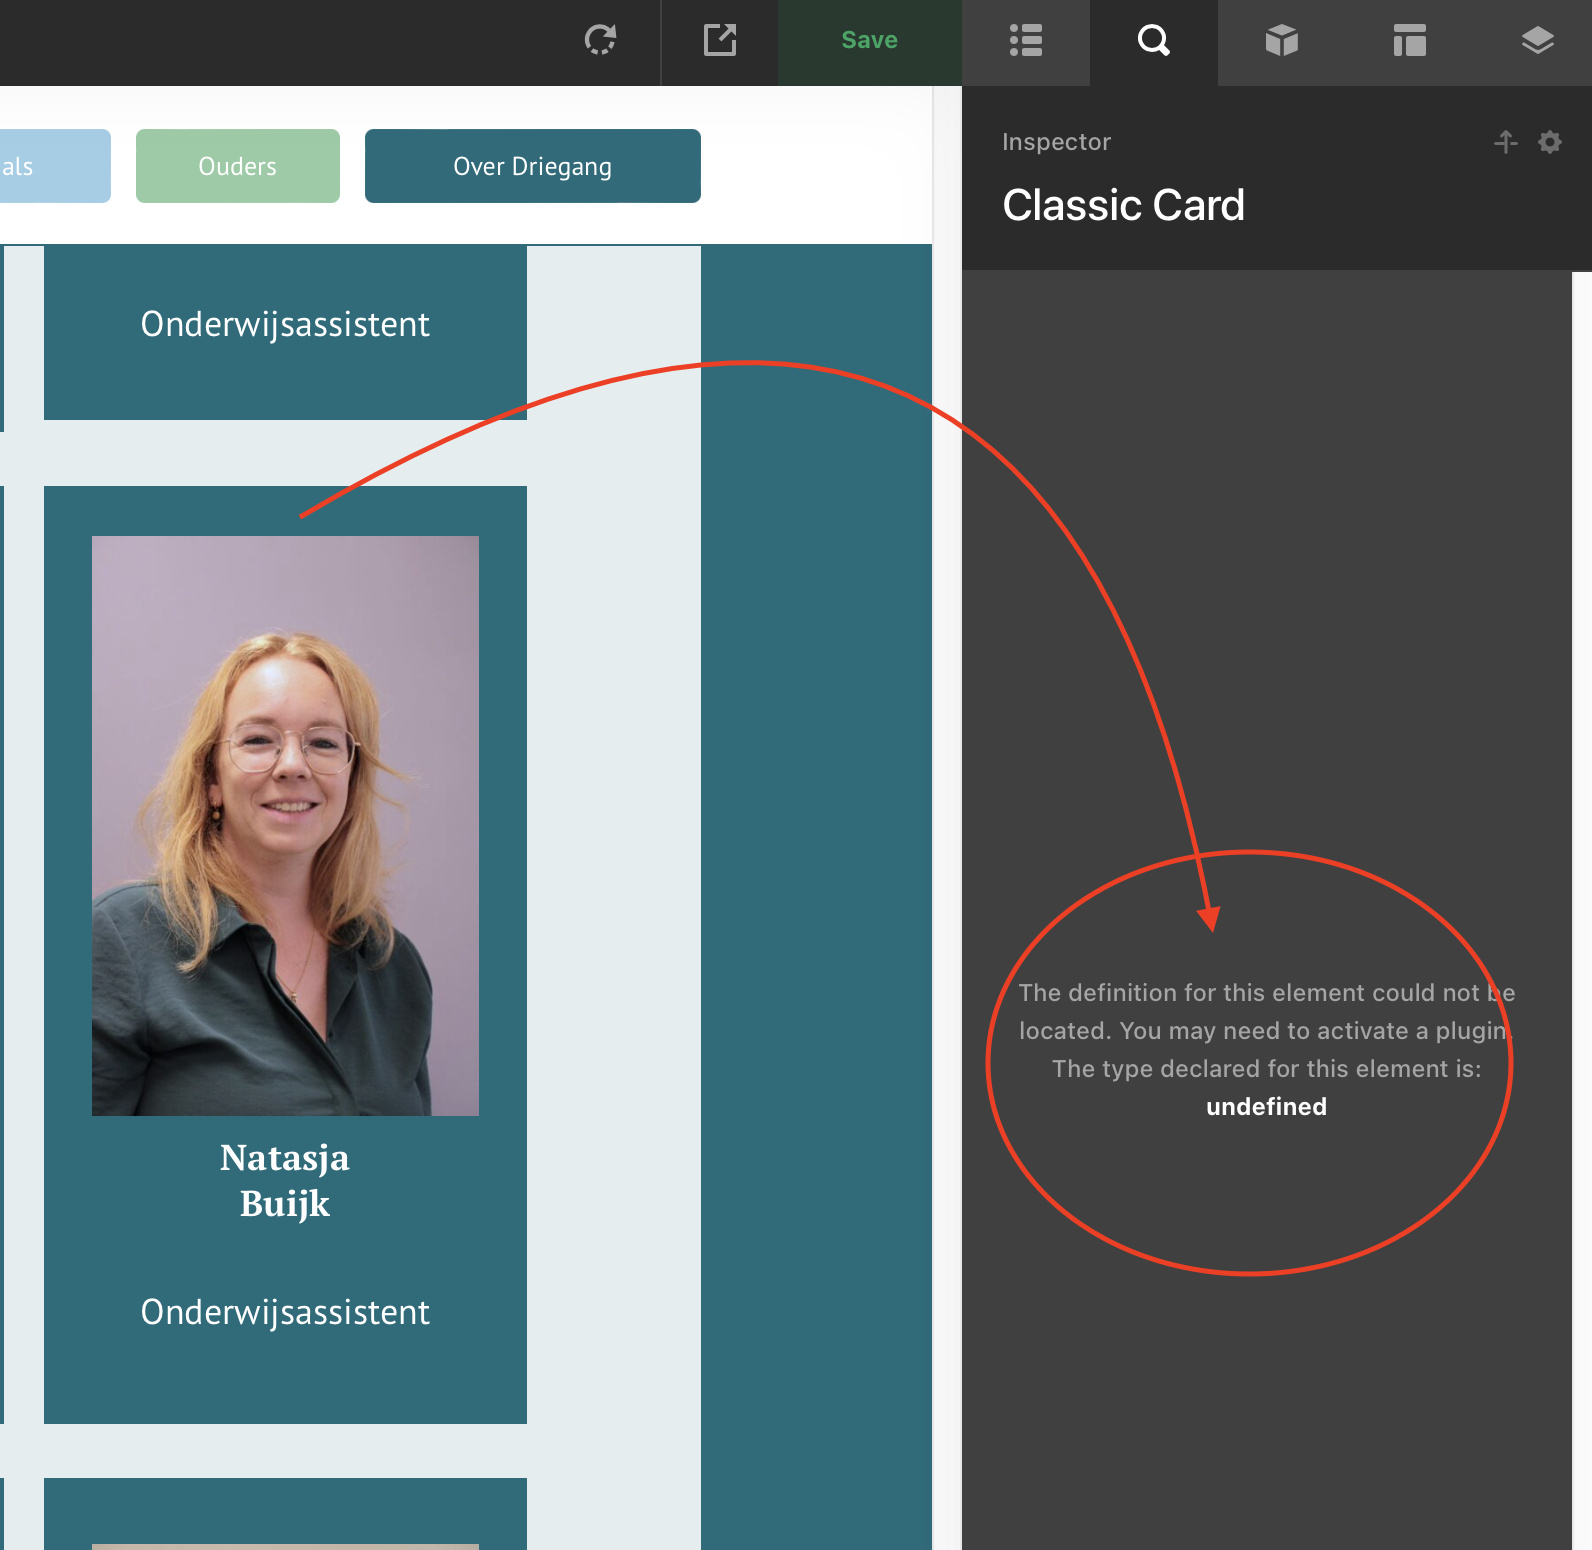
Task: Show the Layers stack panel
Action: (x=1537, y=40)
